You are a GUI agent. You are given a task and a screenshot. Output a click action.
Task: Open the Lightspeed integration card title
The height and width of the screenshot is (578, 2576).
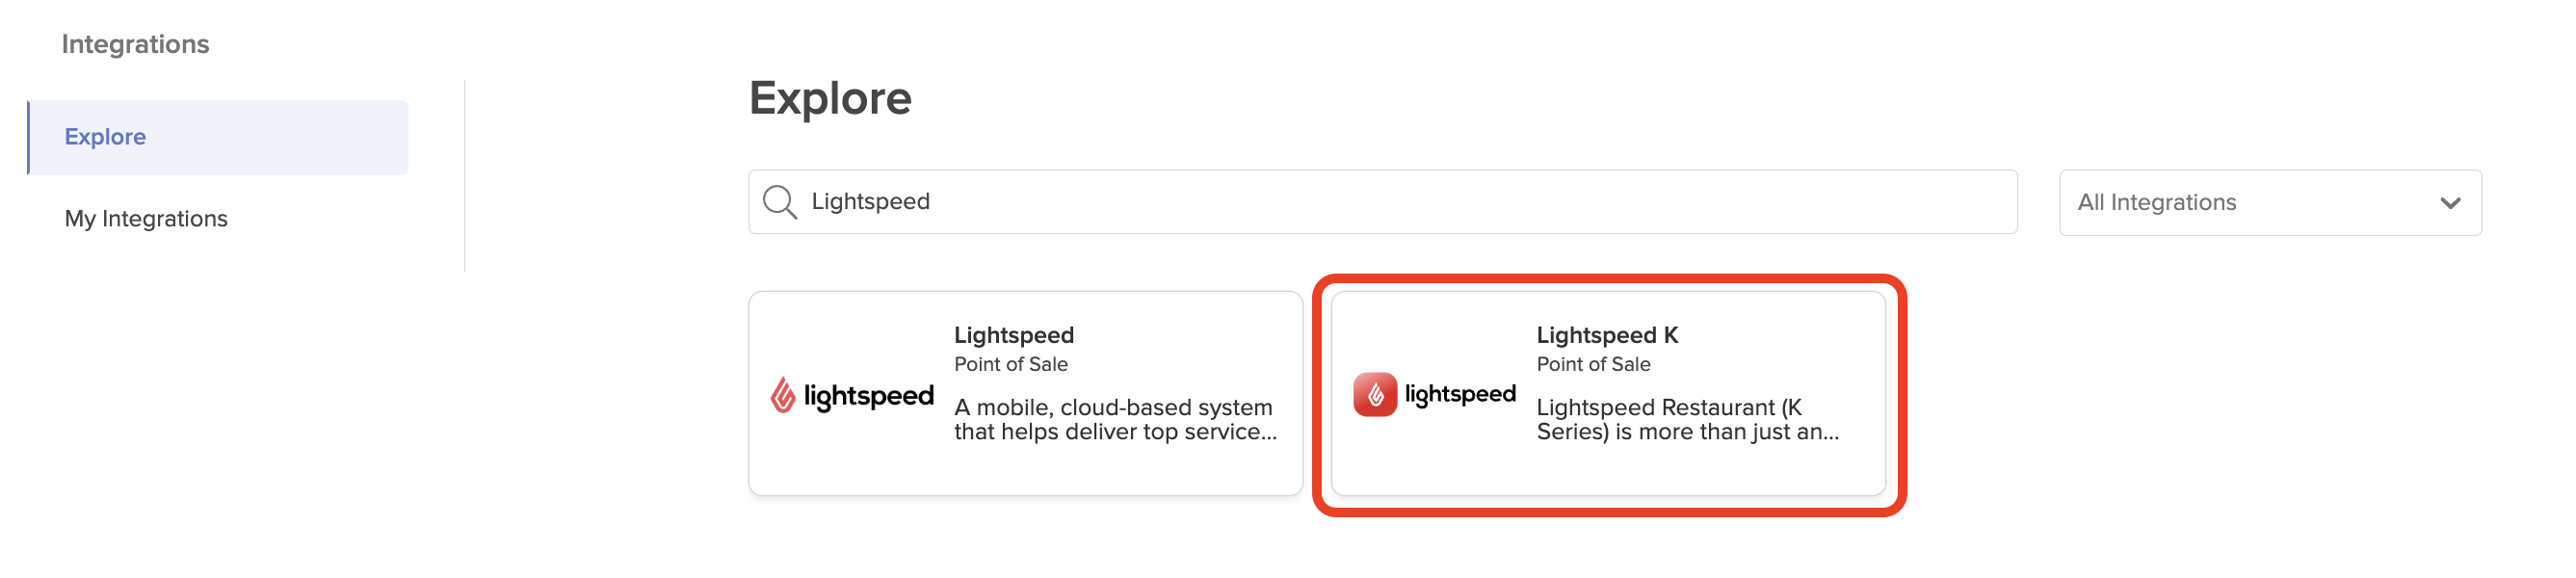[x=1013, y=335]
